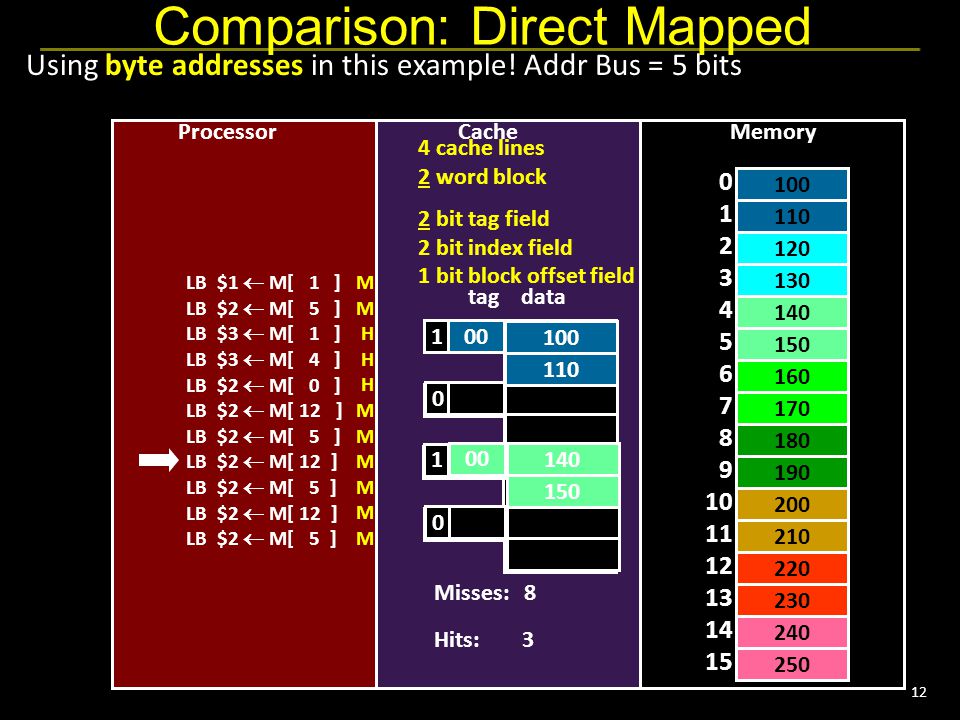Screen dimensions: 960x720
Task: Click the green cache tag '00'
Action: coord(476,459)
